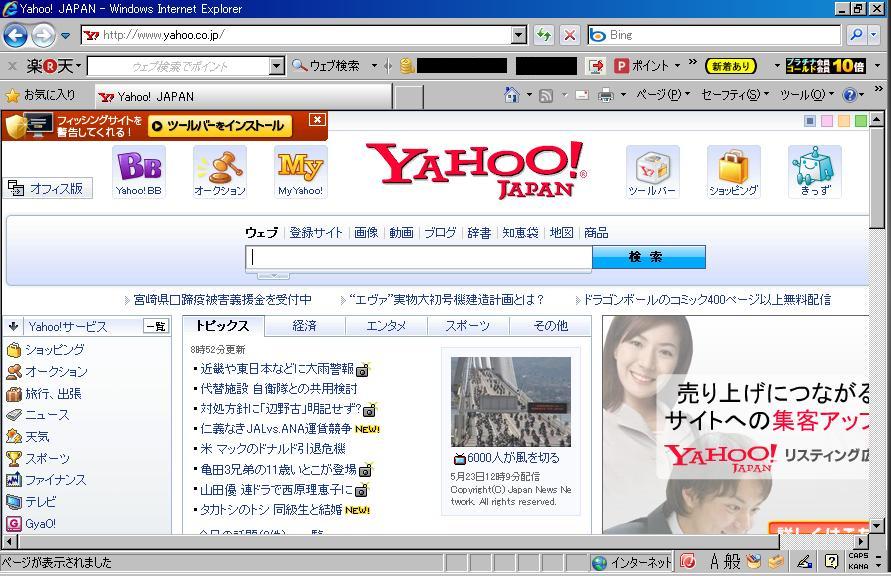Click the Bing search magnifier icon

pos(856,35)
